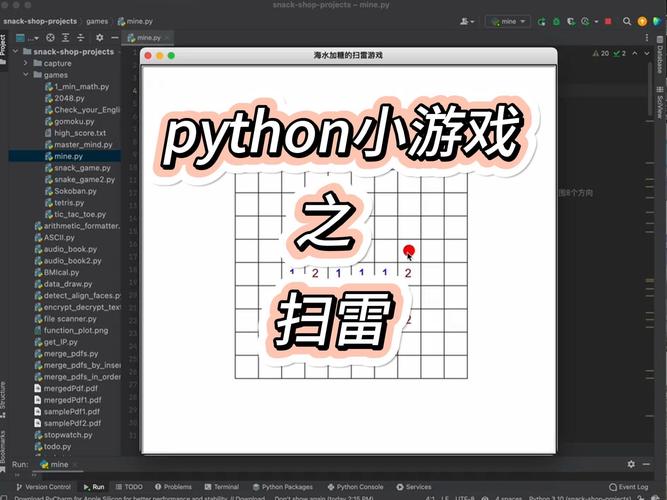Open the JetBrains Toolbox colorful icon
This screenshot has width=667, height=500.
pyautogui.click(x=657, y=21)
